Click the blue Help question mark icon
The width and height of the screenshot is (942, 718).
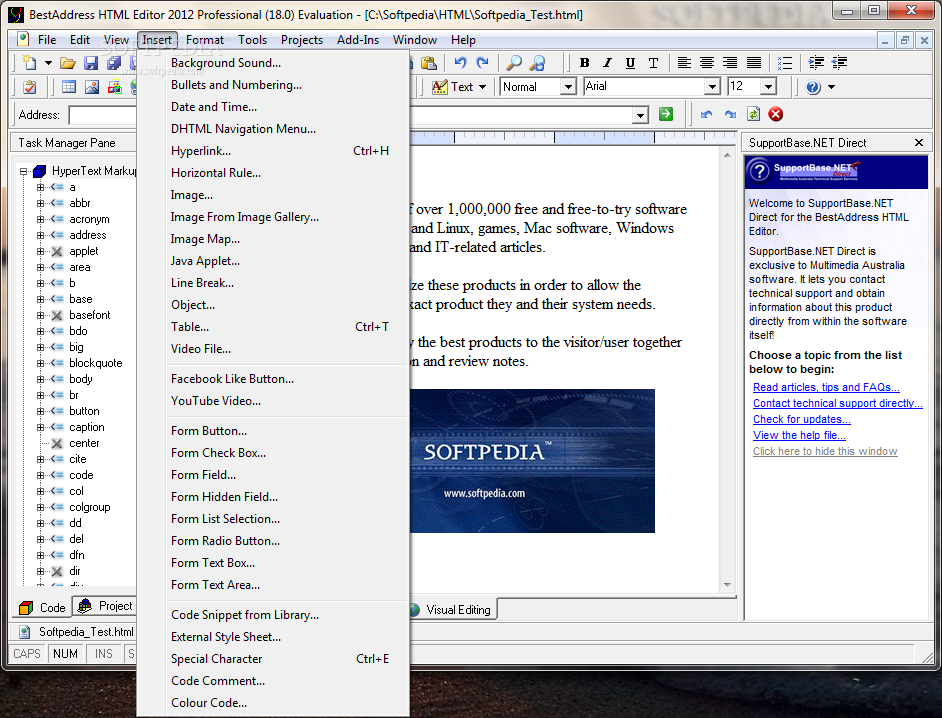(813, 87)
